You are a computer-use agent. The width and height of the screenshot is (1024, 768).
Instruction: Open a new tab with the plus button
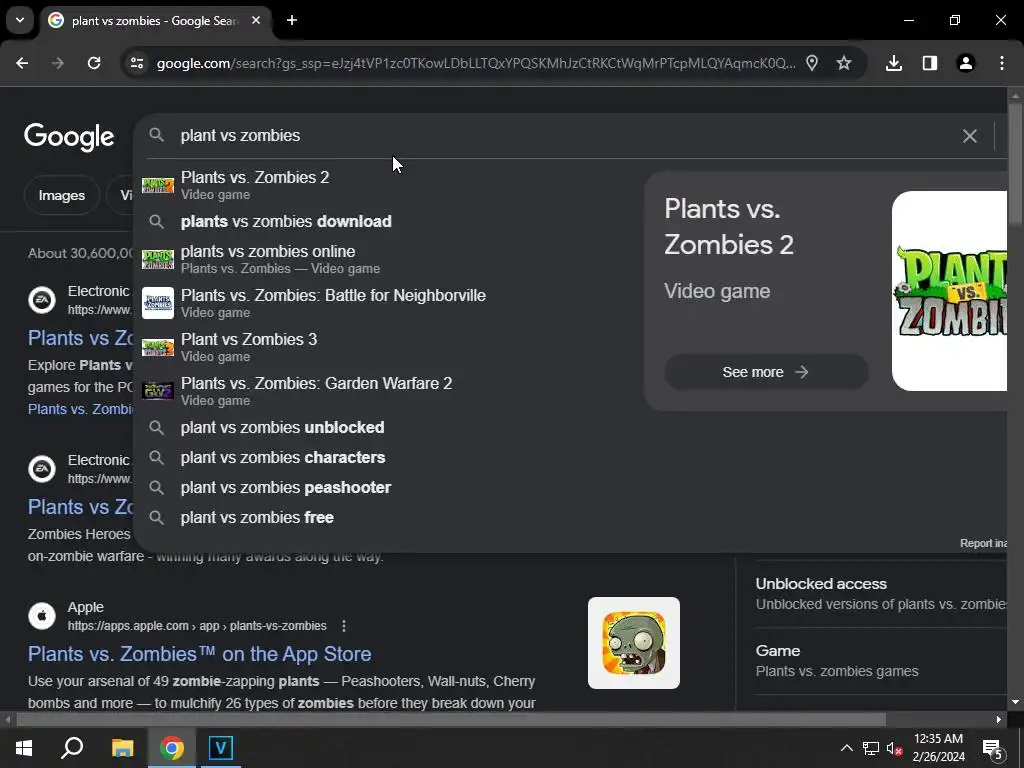pyautogui.click(x=292, y=20)
